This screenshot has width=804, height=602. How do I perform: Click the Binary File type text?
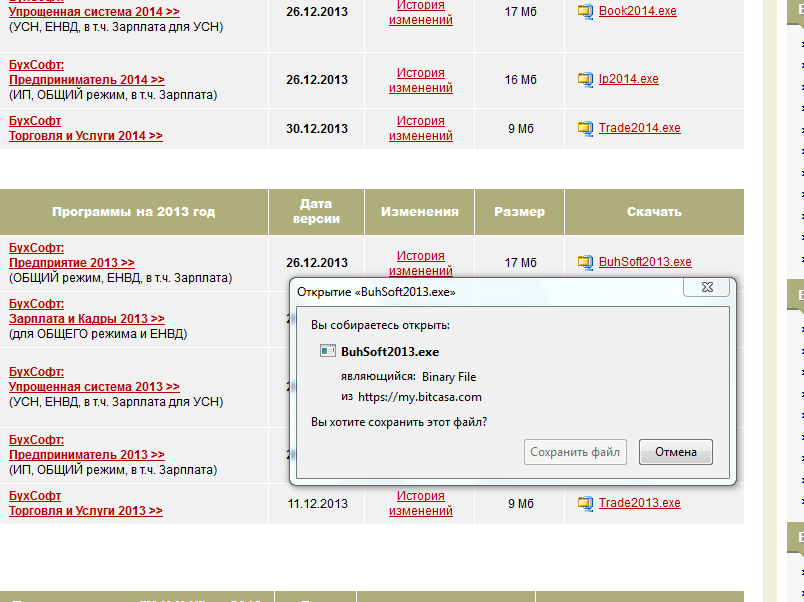(449, 377)
